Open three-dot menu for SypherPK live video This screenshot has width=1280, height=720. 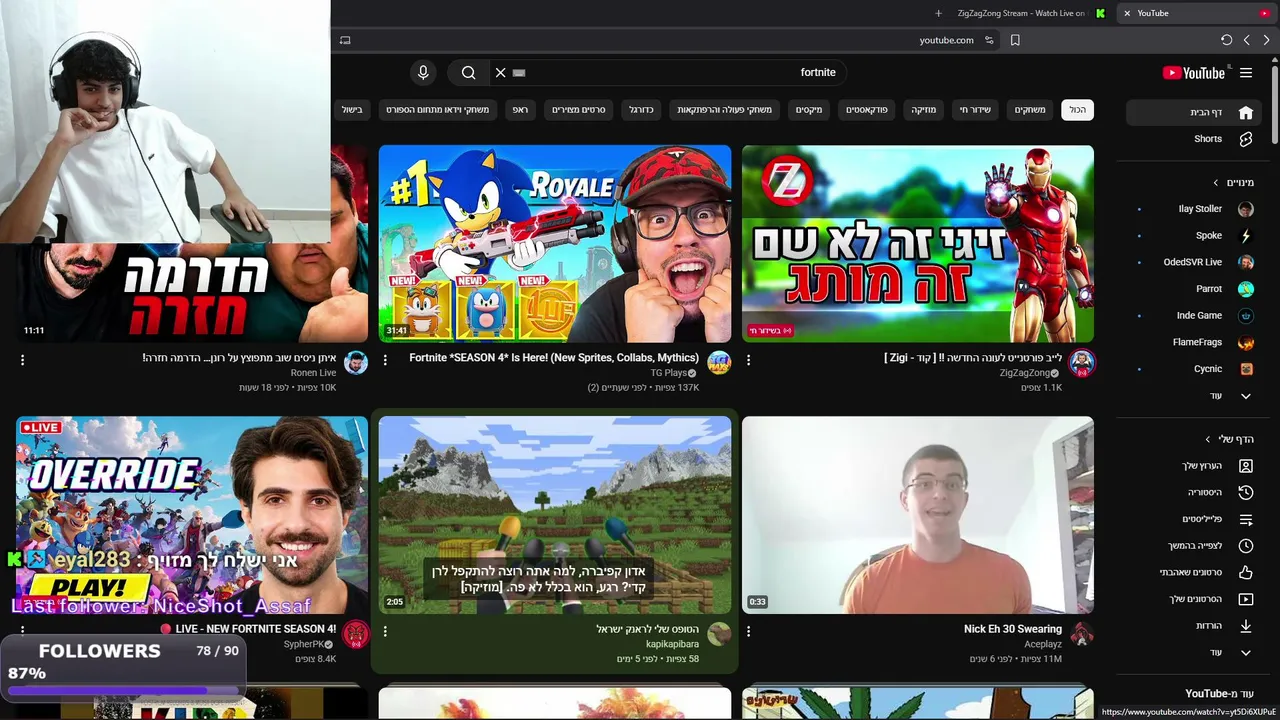(x=22, y=631)
